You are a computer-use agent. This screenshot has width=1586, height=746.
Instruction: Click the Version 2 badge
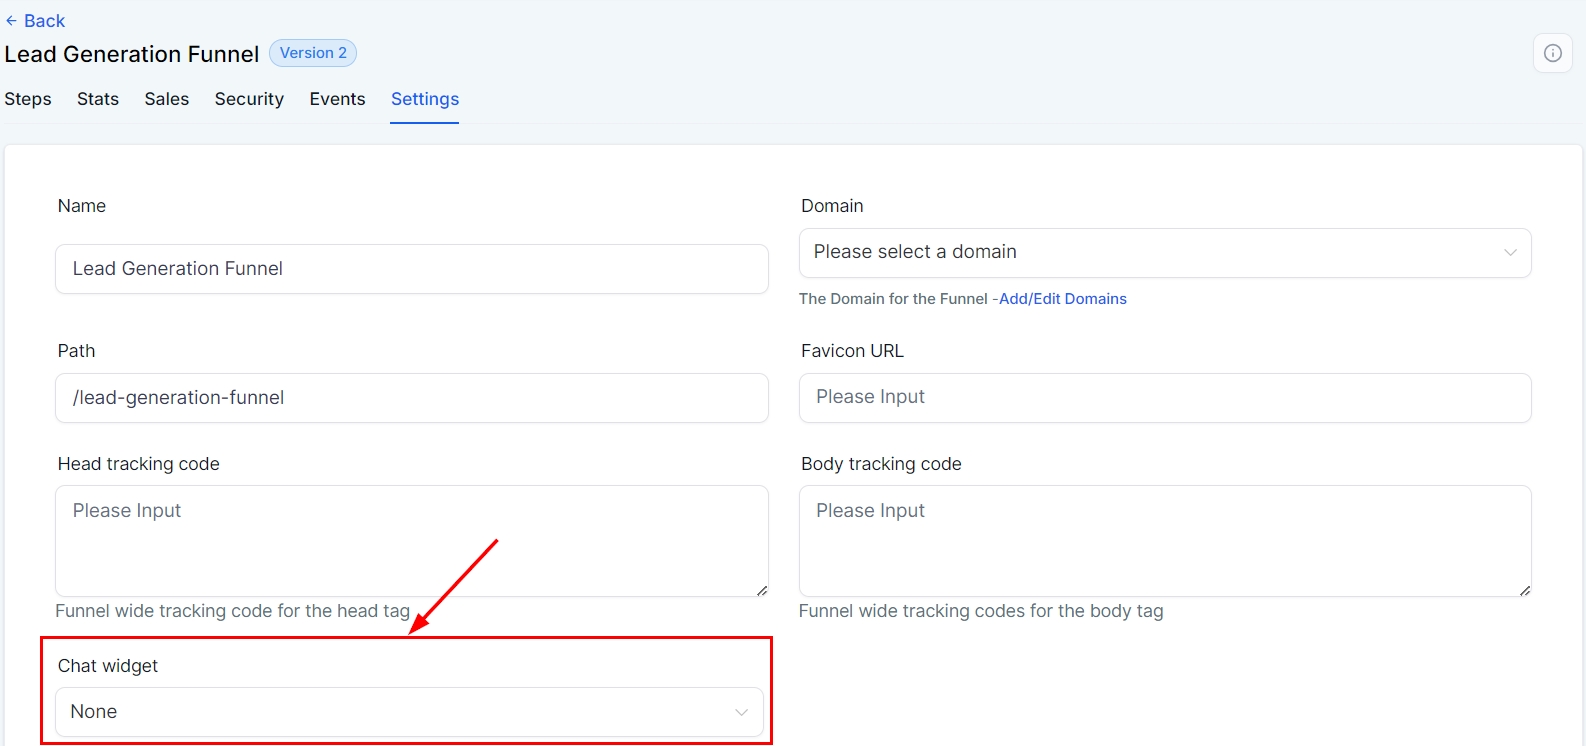[313, 53]
